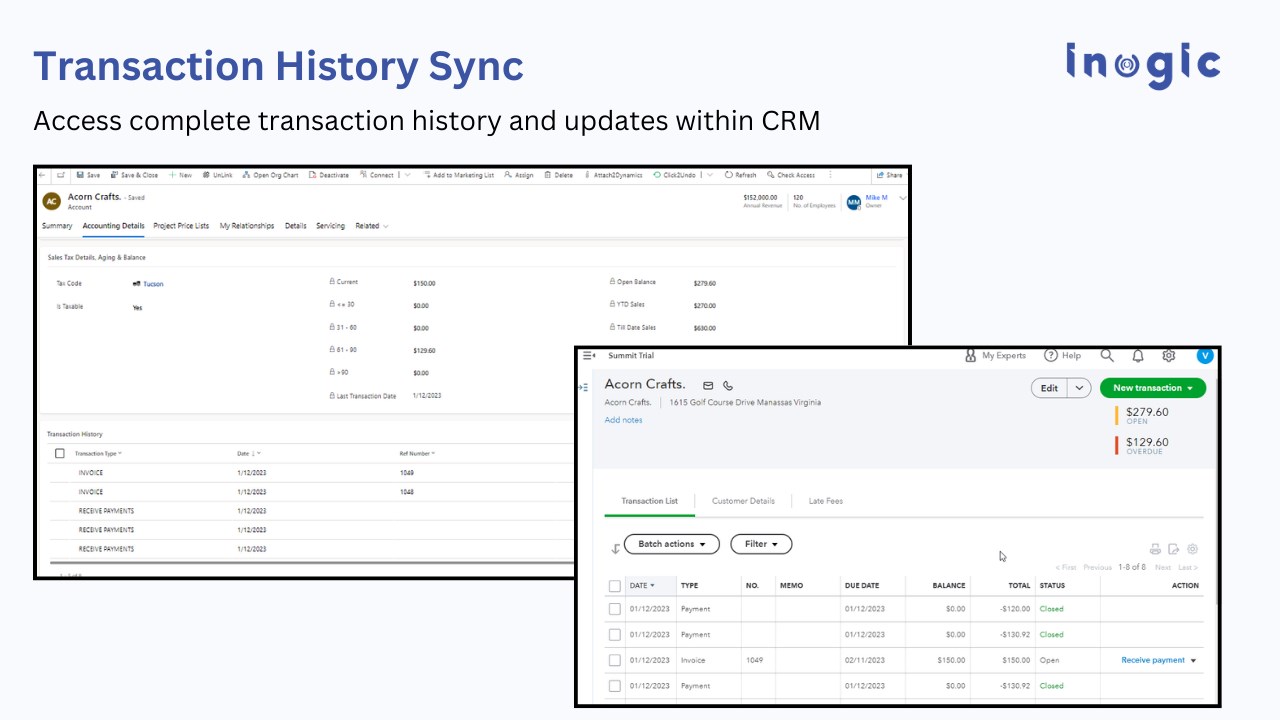Image resolution: width=1280 pixels, height=720 pixels.
Task: Expand the customer list side panel icon
Action: point(583,387)
